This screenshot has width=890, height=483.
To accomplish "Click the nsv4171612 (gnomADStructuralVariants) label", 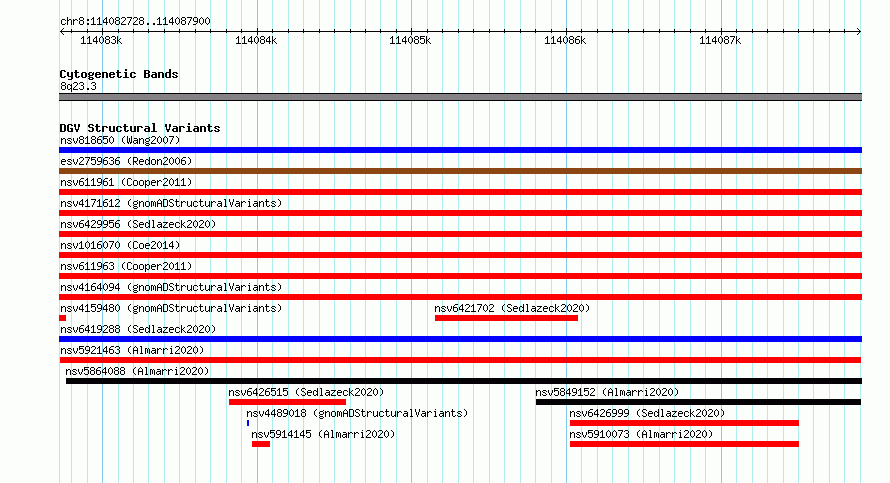I will [x=171, y=203].
